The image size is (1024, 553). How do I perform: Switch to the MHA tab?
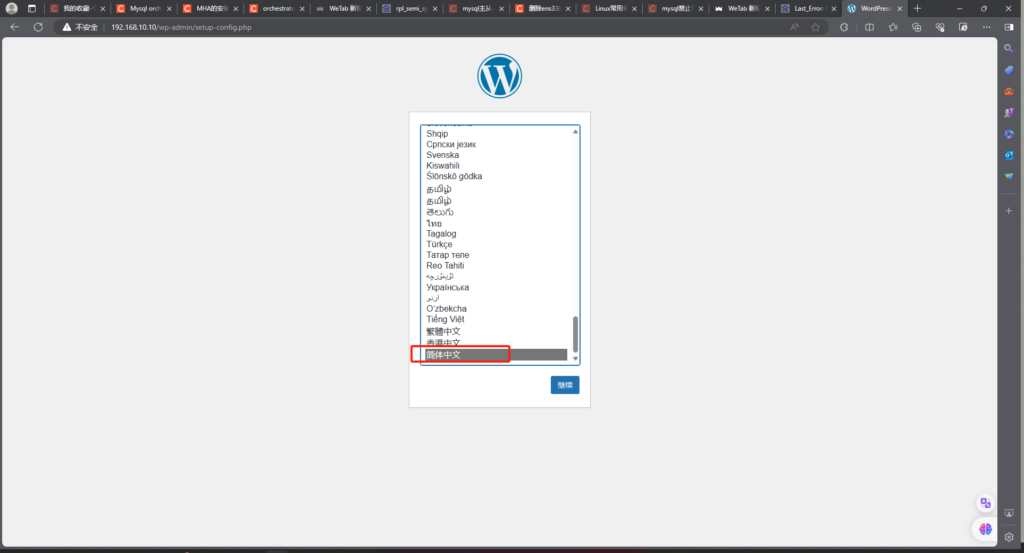(210, 8)
